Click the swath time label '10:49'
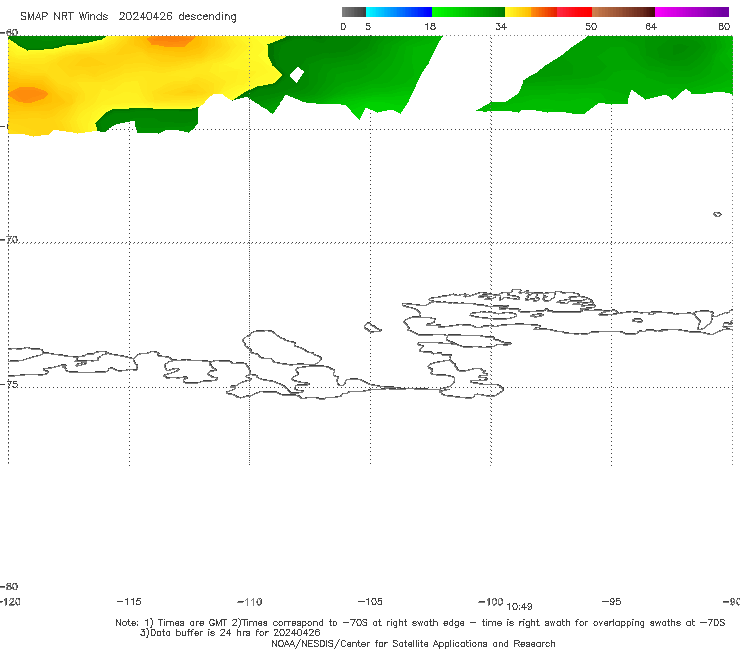The height and width of the screenshot is (650, 740). point(519,607)
